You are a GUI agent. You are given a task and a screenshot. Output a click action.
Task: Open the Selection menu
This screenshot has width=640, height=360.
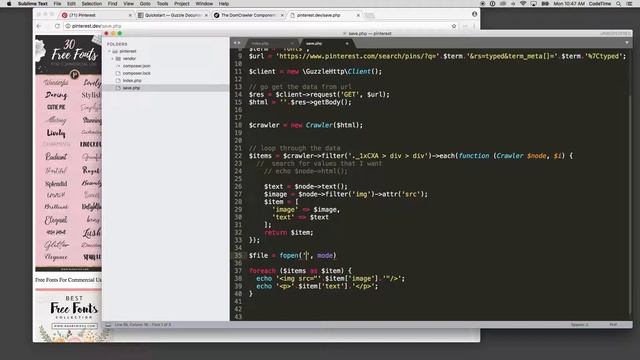pyautogui.click(x=91, y=4)
